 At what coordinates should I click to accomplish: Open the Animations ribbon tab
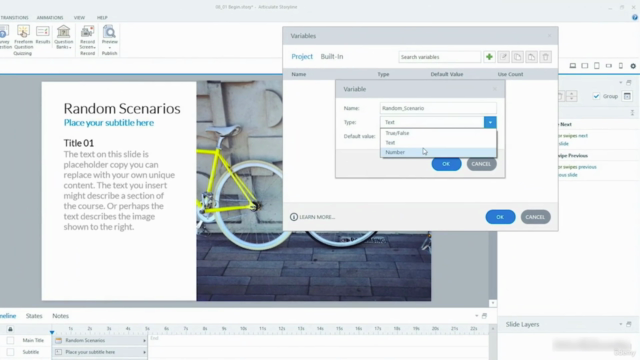50,18
